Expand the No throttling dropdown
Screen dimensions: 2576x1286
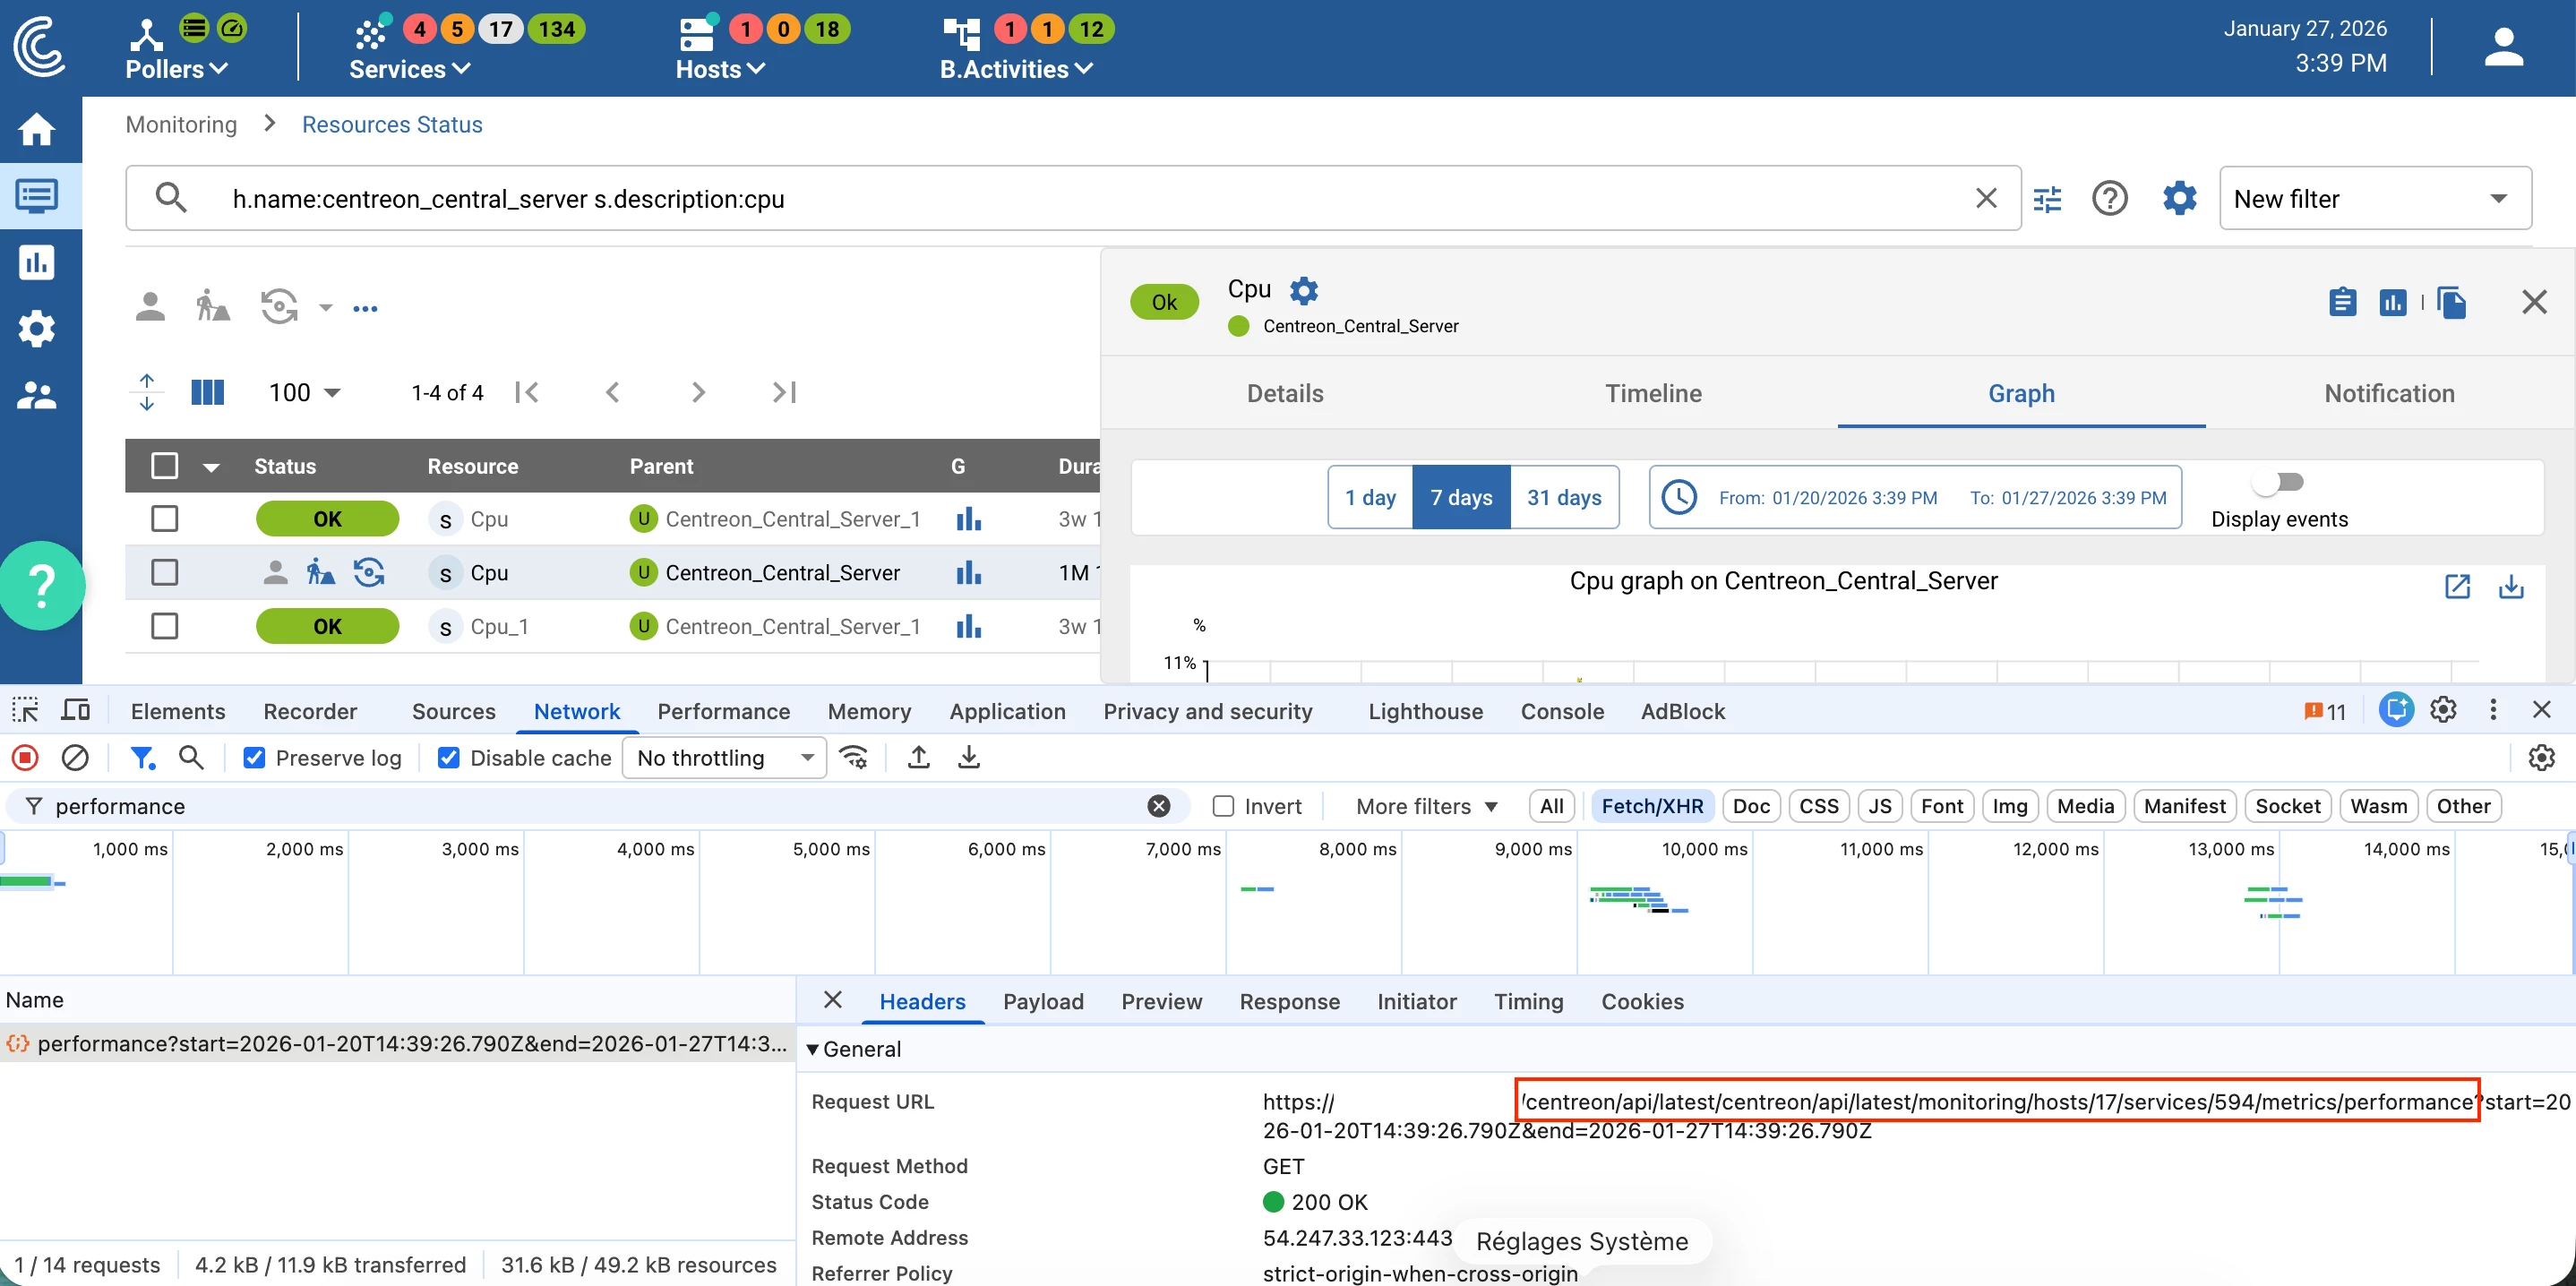click(x=724, y=758)
